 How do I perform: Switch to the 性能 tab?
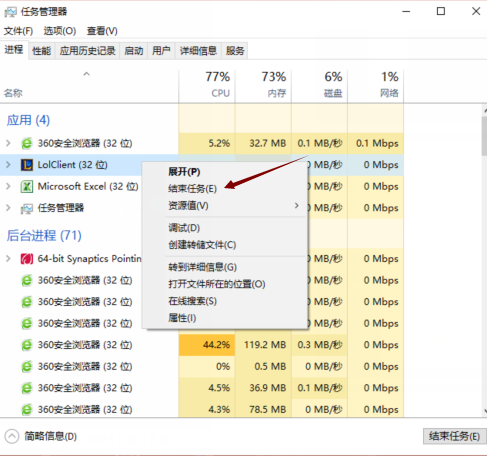(x=42, y=51)
